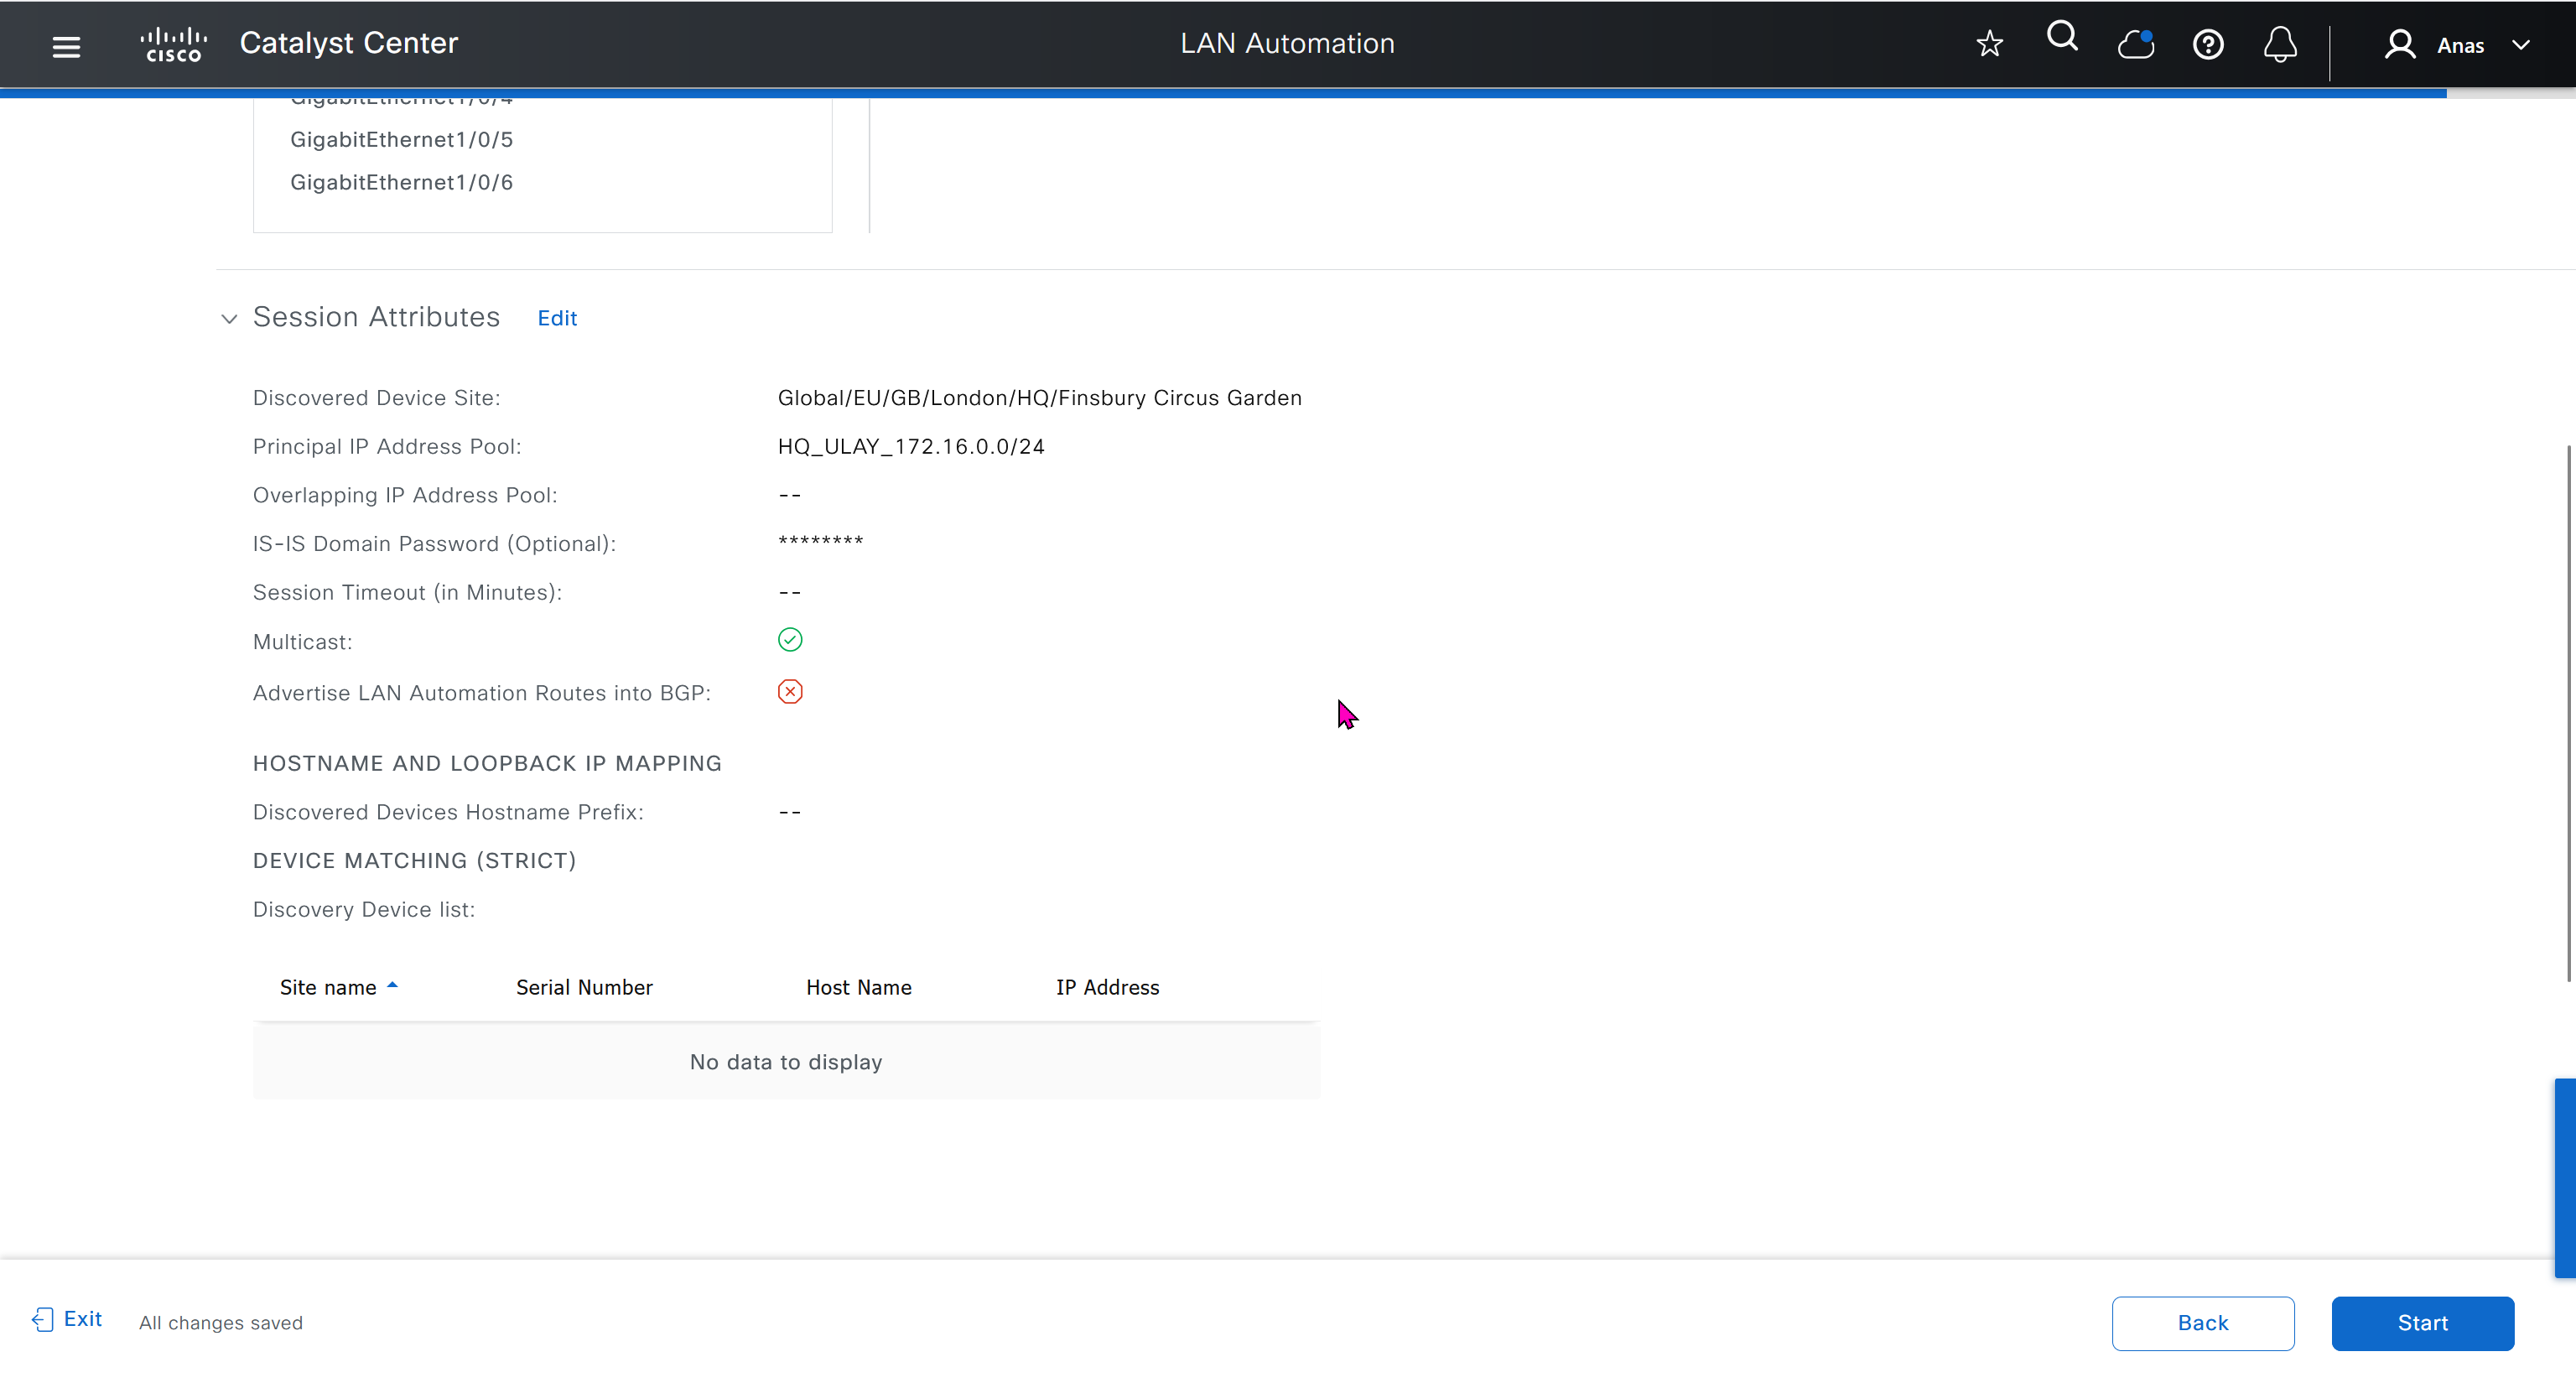
Task: Collapse the Session Attributes section
Action: pyautogui.click(x=229, y=319)
